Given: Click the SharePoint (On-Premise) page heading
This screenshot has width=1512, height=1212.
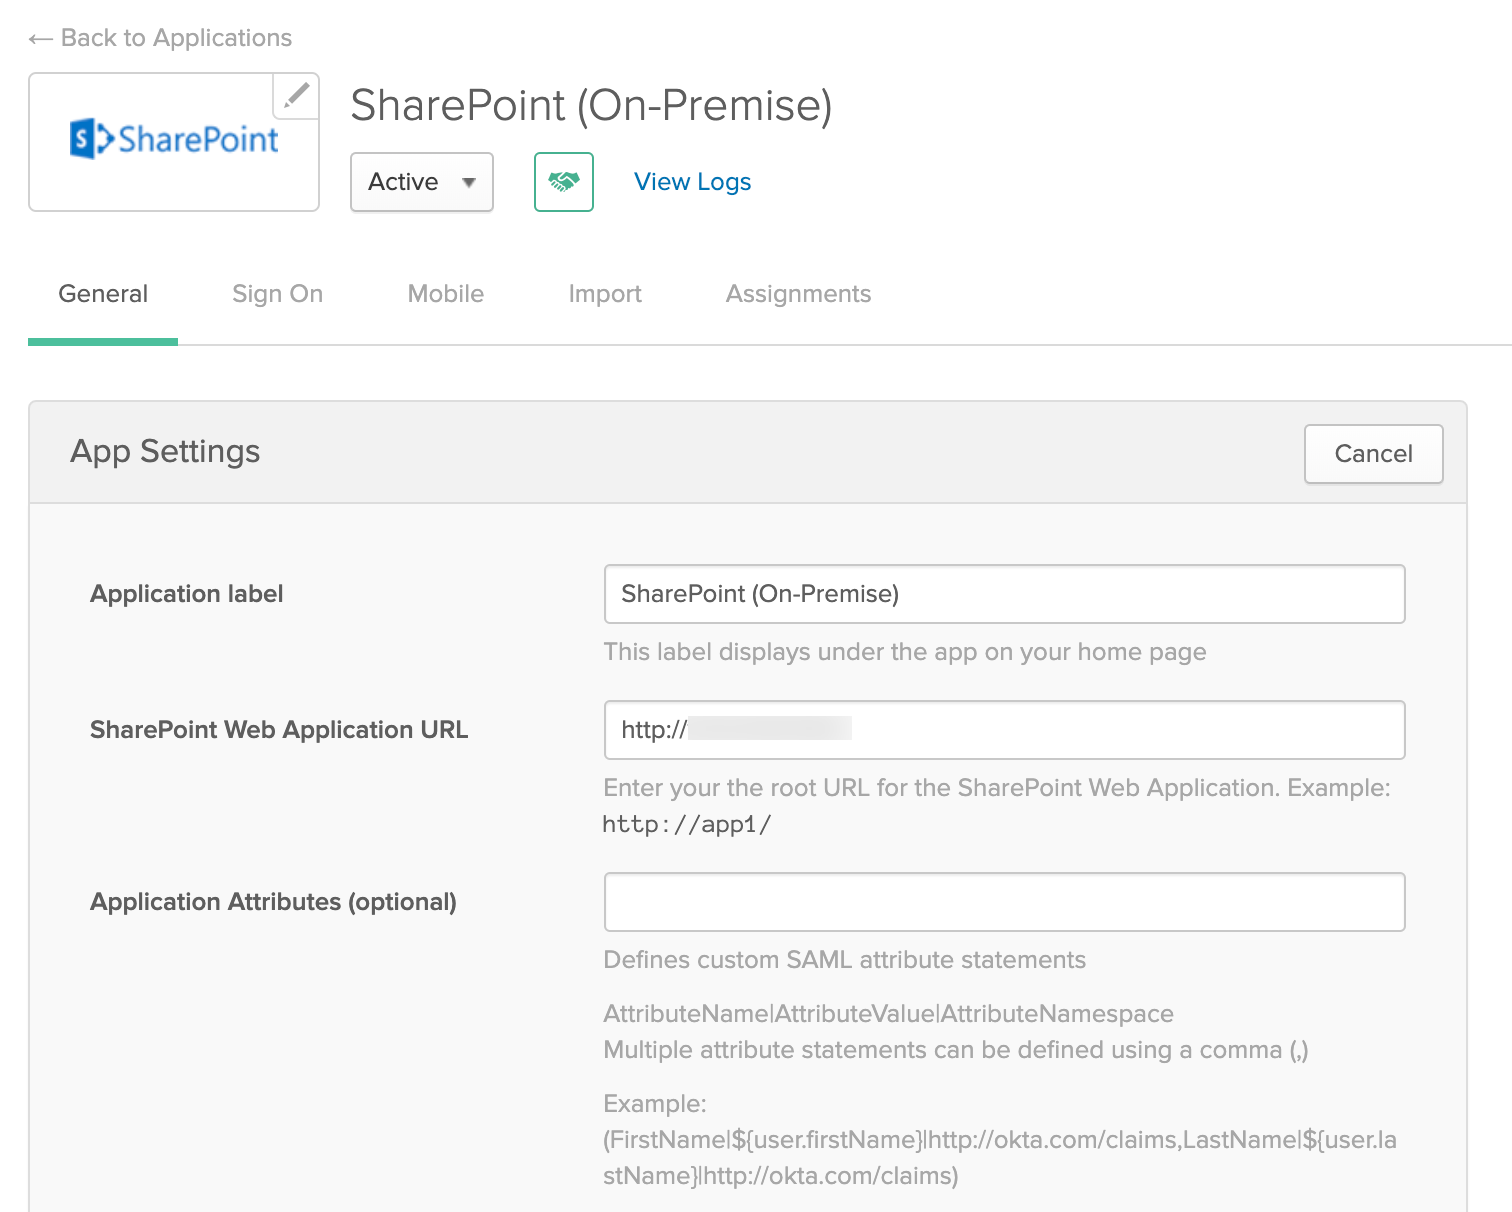Looking at the screenshot, I should [x=591, y=106].
